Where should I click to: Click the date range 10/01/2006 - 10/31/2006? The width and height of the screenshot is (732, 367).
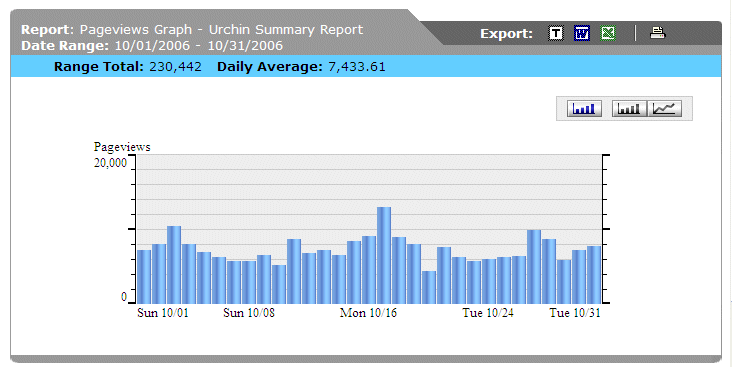click(199, 46)
